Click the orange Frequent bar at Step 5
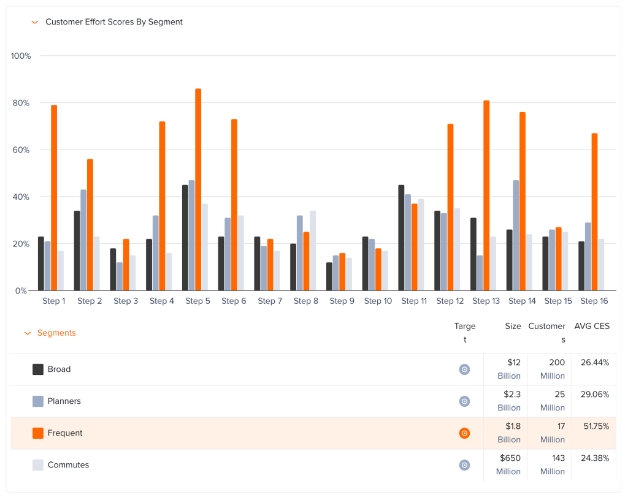Image resolution: width=628 pixels, height=497 pixels. pyautogui.click(x=198, y=189)
